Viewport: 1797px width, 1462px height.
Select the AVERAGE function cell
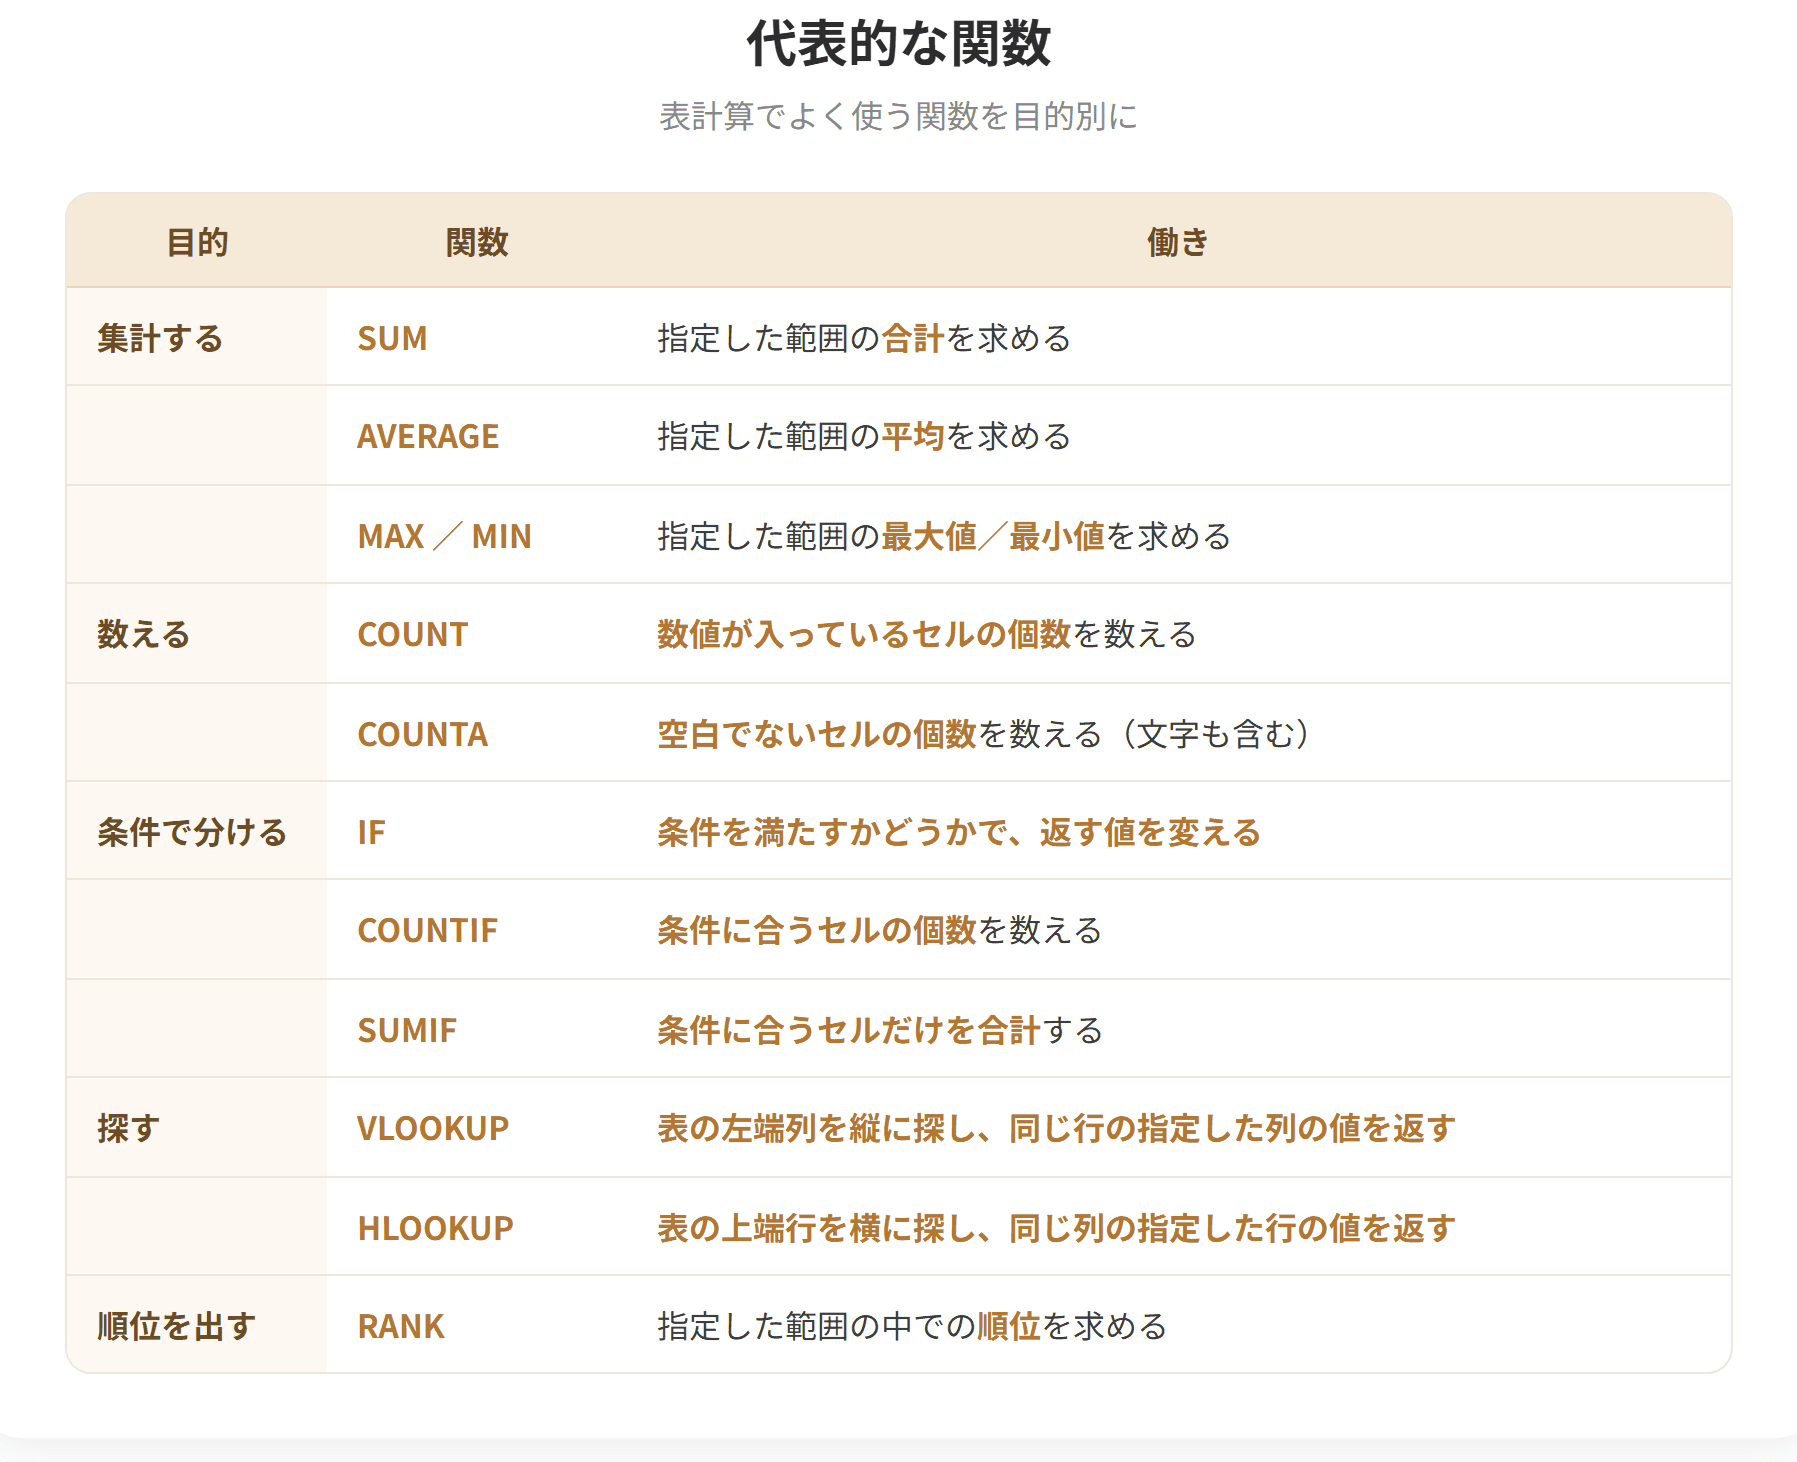pos(476,436)
